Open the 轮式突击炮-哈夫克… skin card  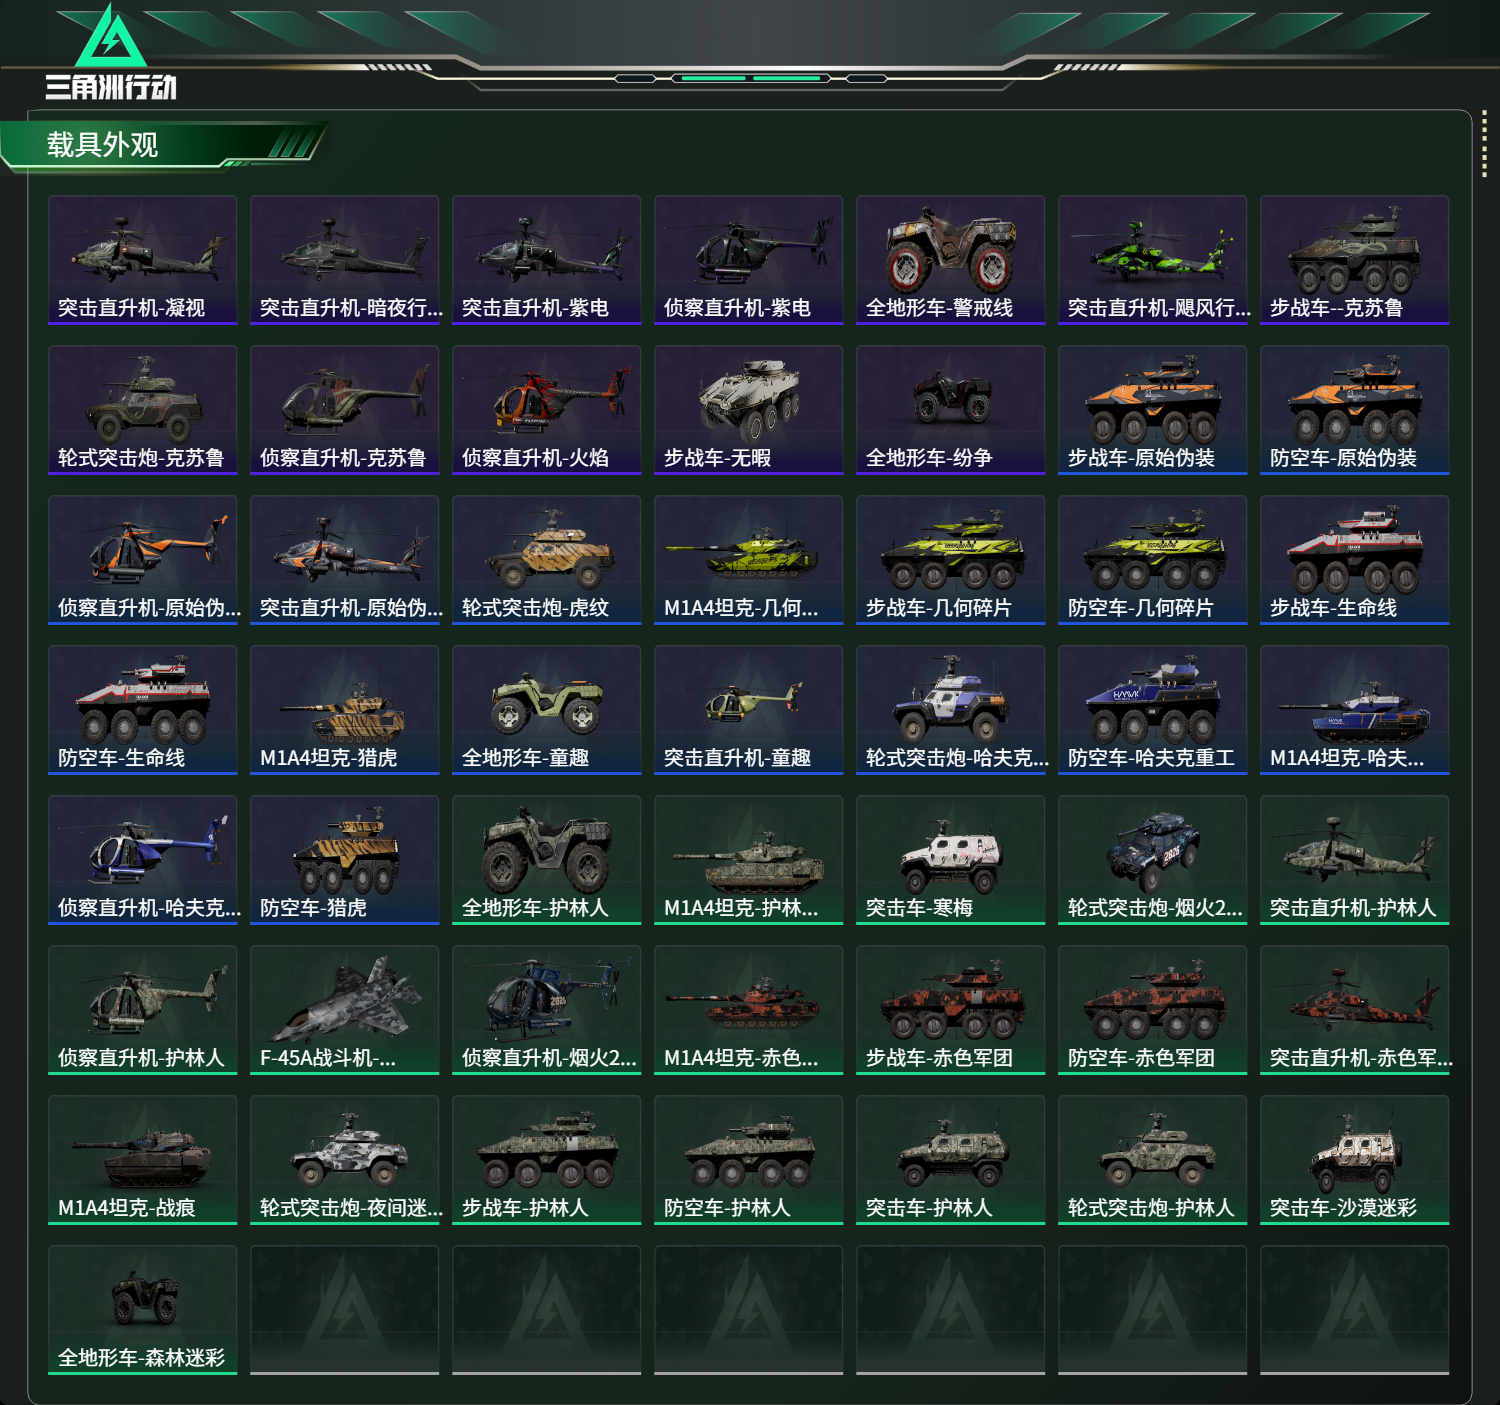(x=951, y=710)
